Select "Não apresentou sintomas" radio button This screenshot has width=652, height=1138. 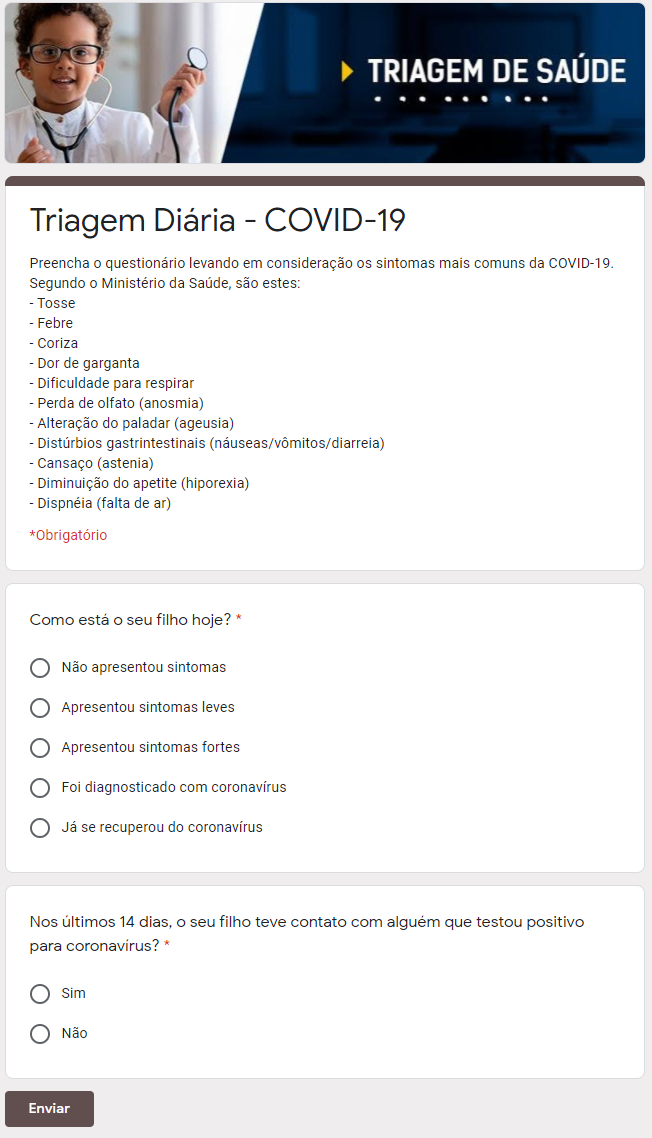(x=40, y=668)
